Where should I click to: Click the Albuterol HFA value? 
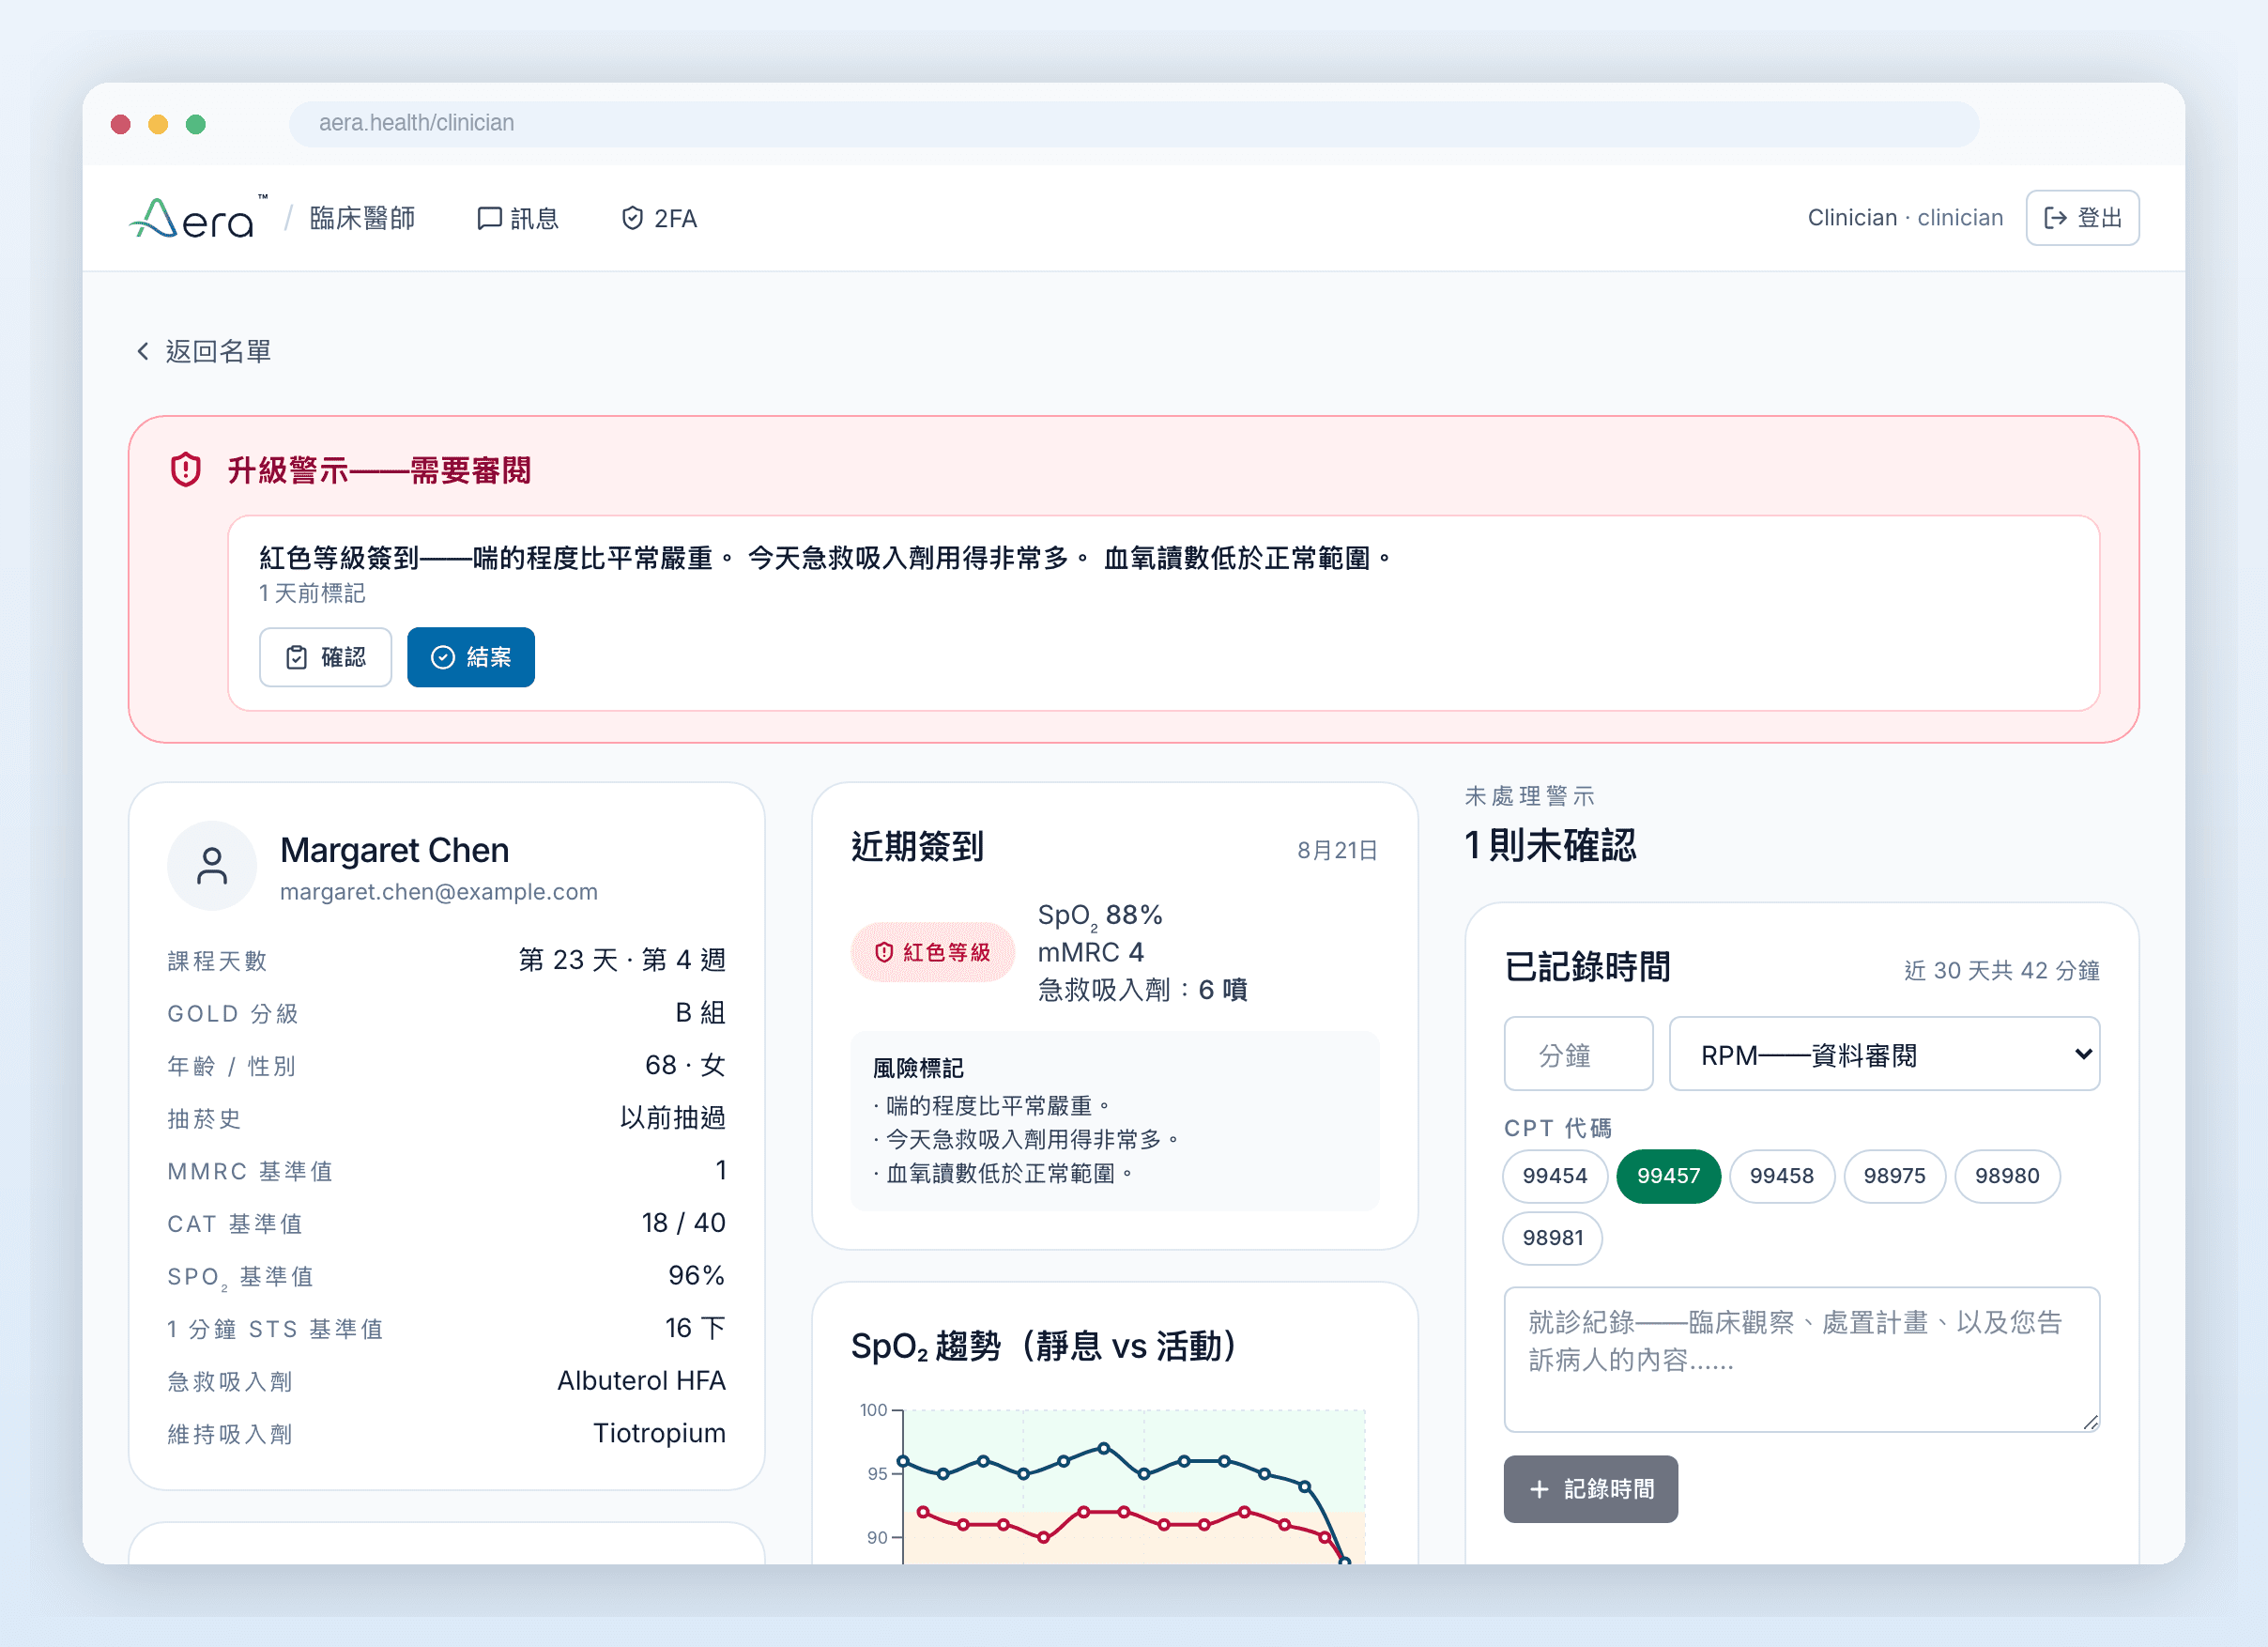641,1381
